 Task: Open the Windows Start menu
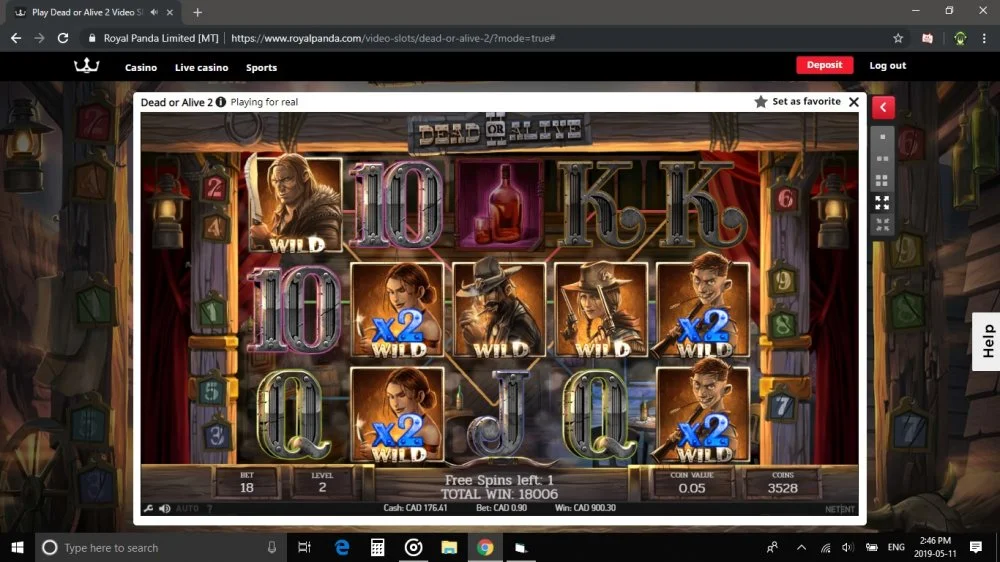tap(17, 547)
